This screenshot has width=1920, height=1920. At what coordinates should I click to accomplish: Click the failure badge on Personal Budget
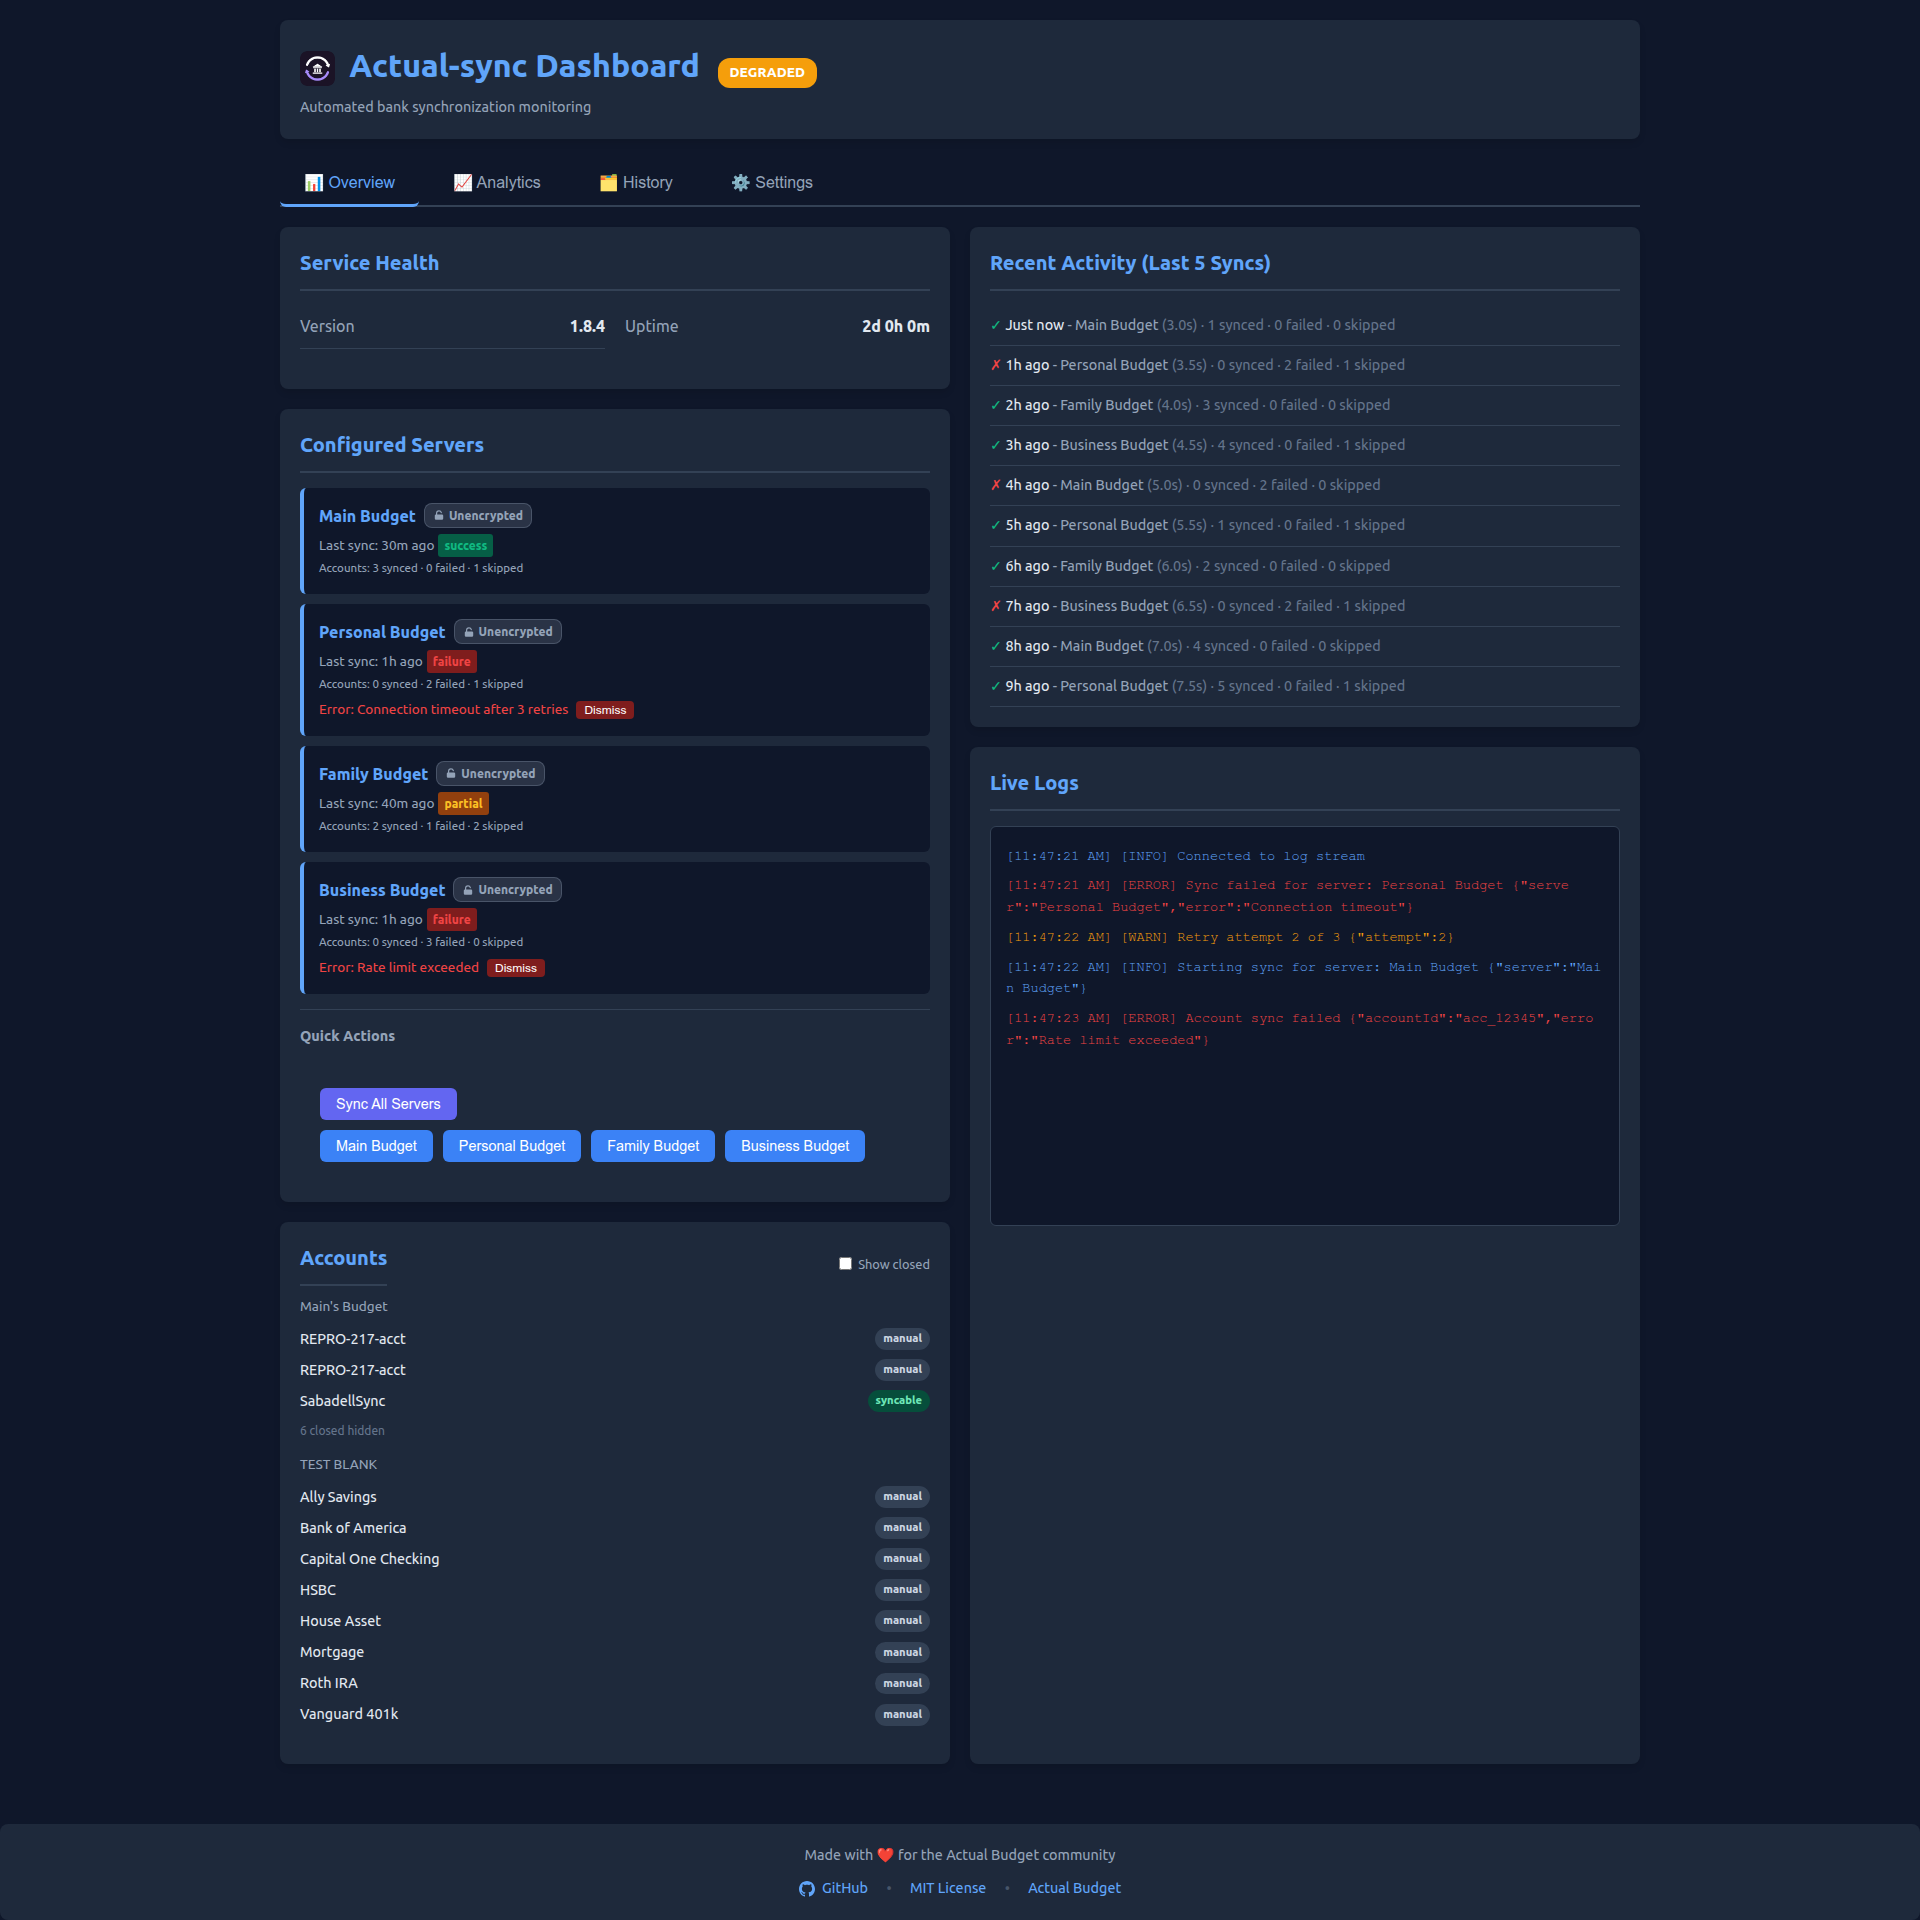click(x=452, y=662)
